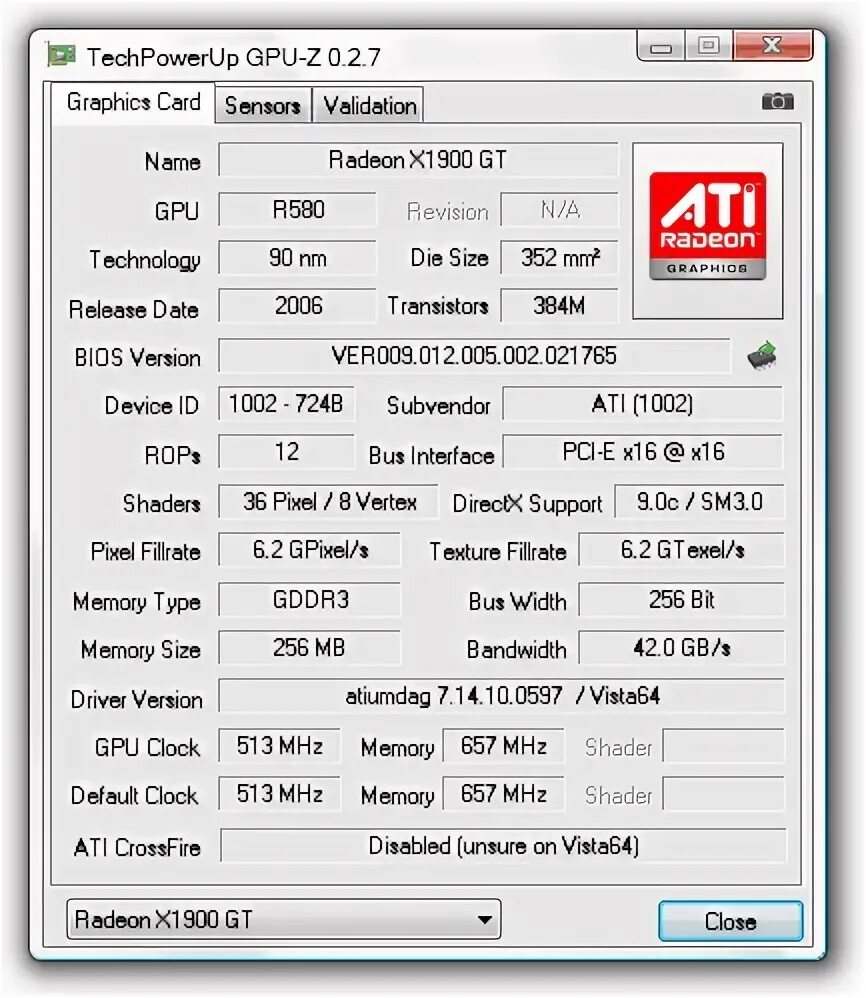Click the GPU field showing R580
The height and width of the screenshot is (998, 866).
297,209
